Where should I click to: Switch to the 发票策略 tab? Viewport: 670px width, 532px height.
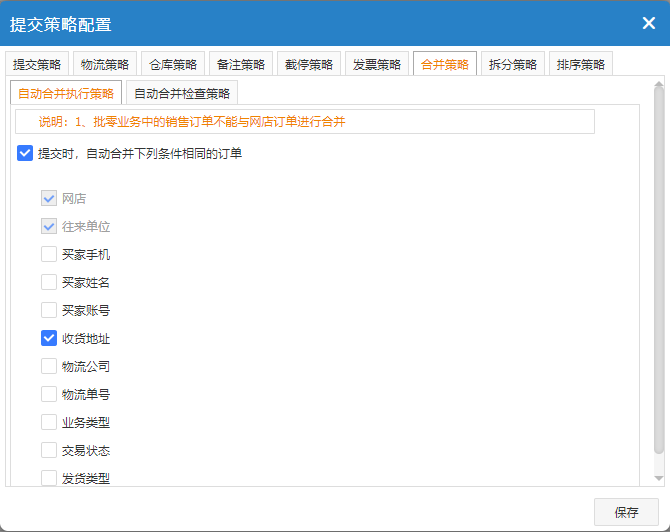pos(376,64)
